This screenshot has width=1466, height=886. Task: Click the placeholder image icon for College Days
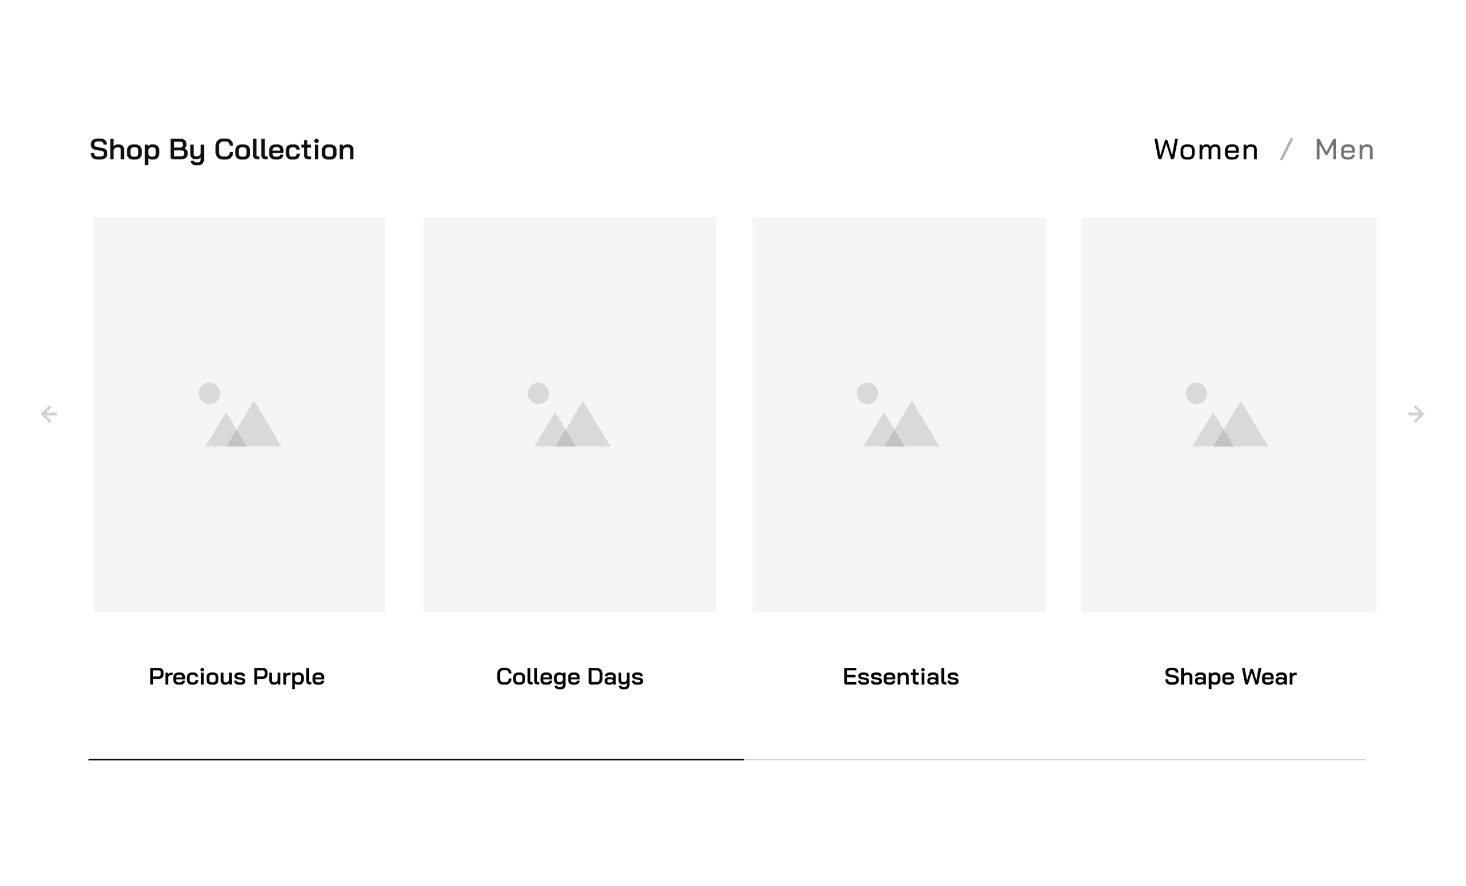click(x=571, y=416)
